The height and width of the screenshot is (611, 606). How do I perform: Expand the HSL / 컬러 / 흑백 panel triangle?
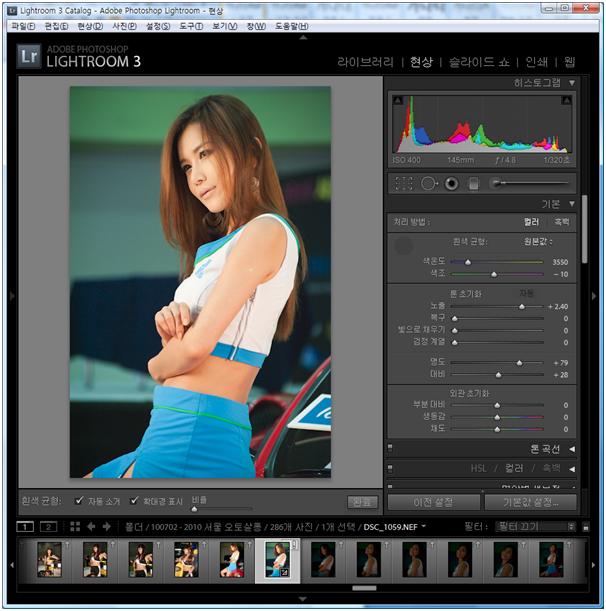[x=572, y=469]
